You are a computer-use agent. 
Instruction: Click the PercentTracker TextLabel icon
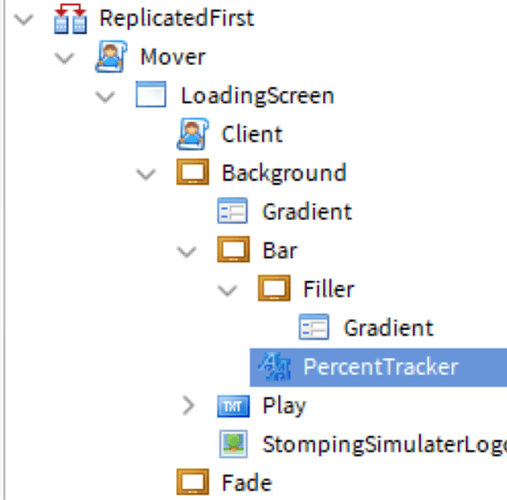[275, 367]
